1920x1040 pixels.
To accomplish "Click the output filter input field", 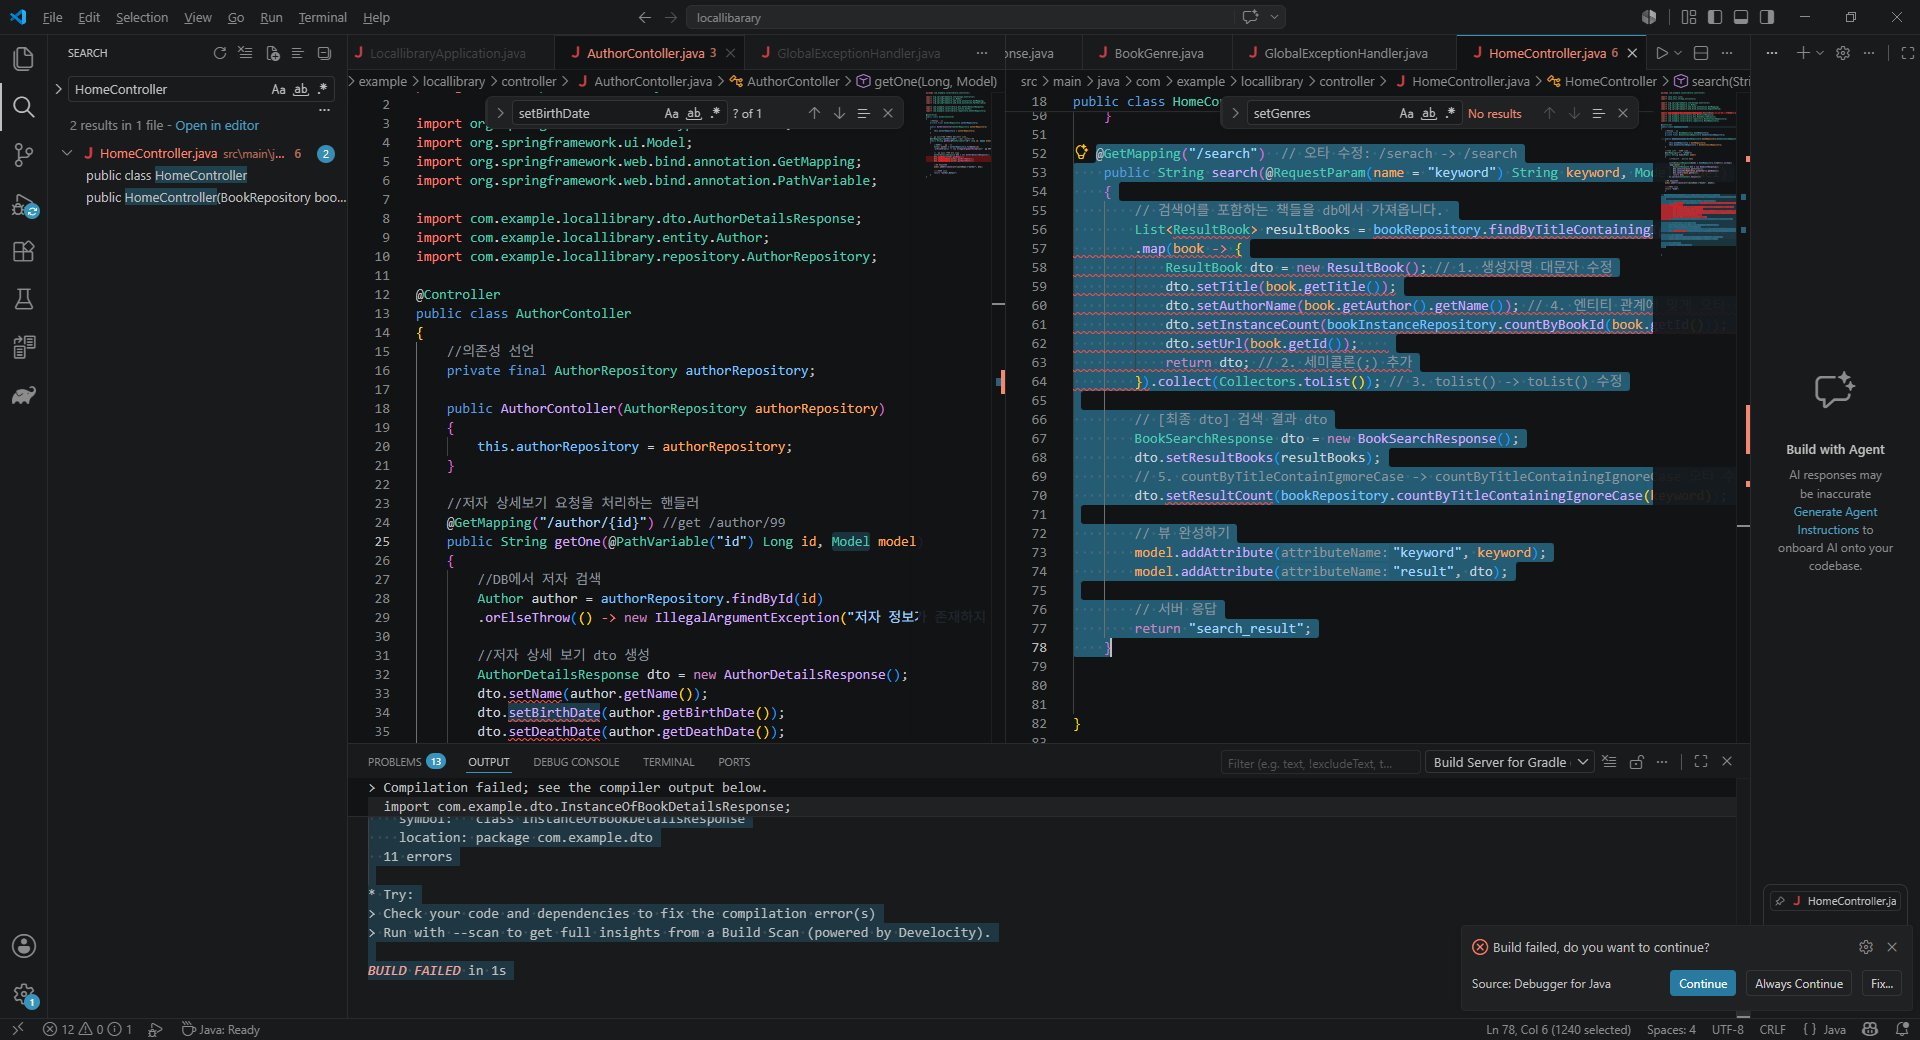I will pos(1320,763).
